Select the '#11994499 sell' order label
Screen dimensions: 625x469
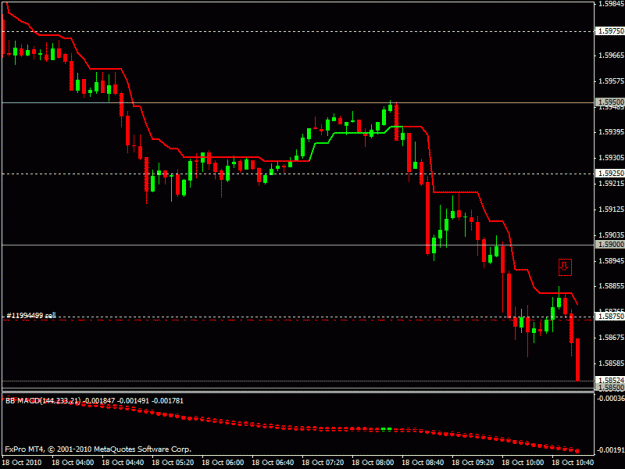click(x=31, y=316)
